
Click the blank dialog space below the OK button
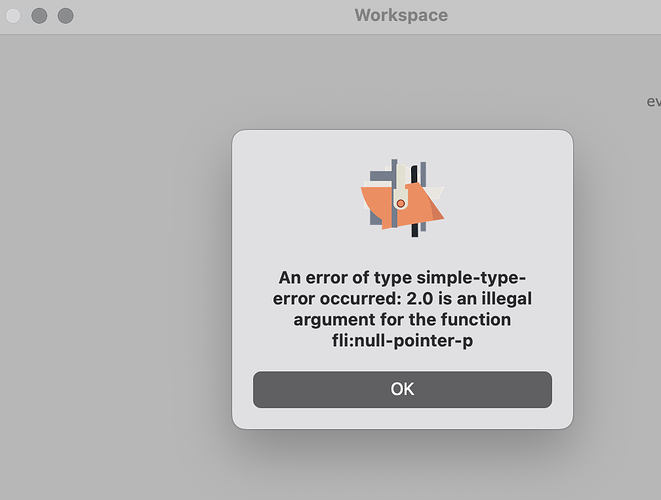tap(402, 418)
